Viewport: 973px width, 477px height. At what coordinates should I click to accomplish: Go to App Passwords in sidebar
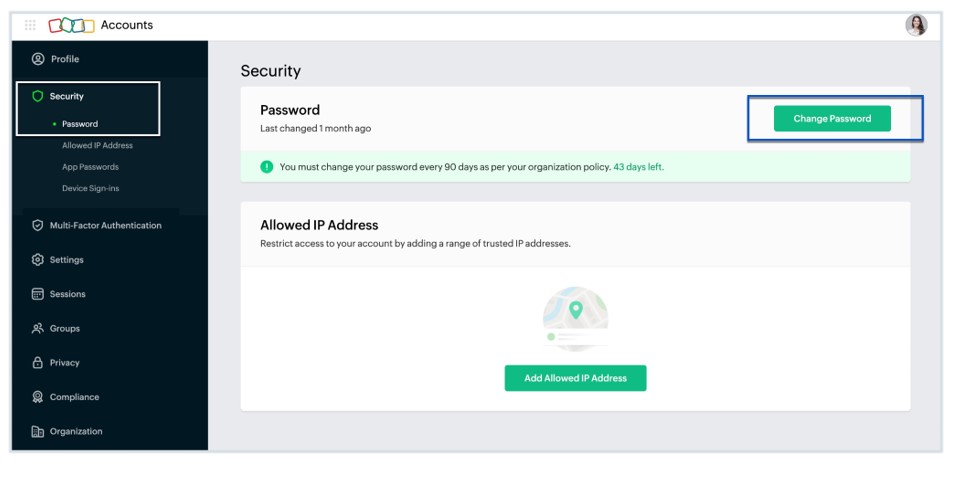[90, 167]
